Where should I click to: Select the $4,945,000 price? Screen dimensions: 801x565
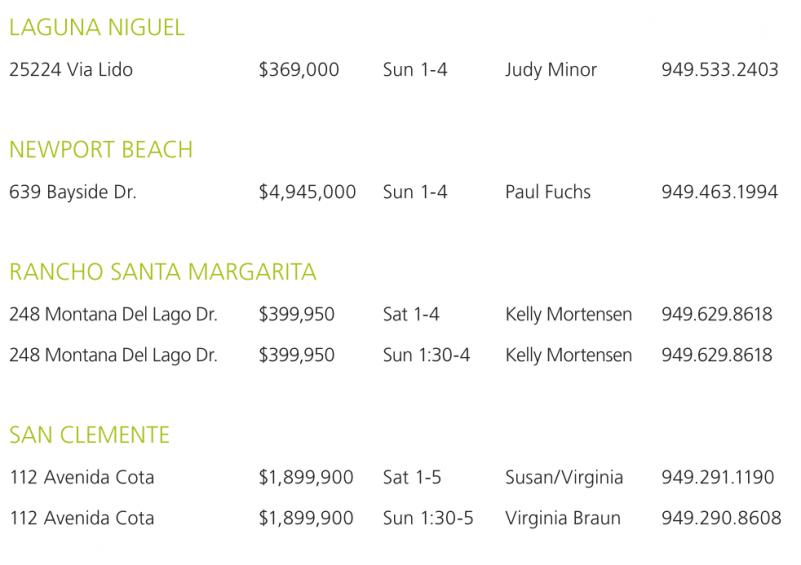coord(307,192)
